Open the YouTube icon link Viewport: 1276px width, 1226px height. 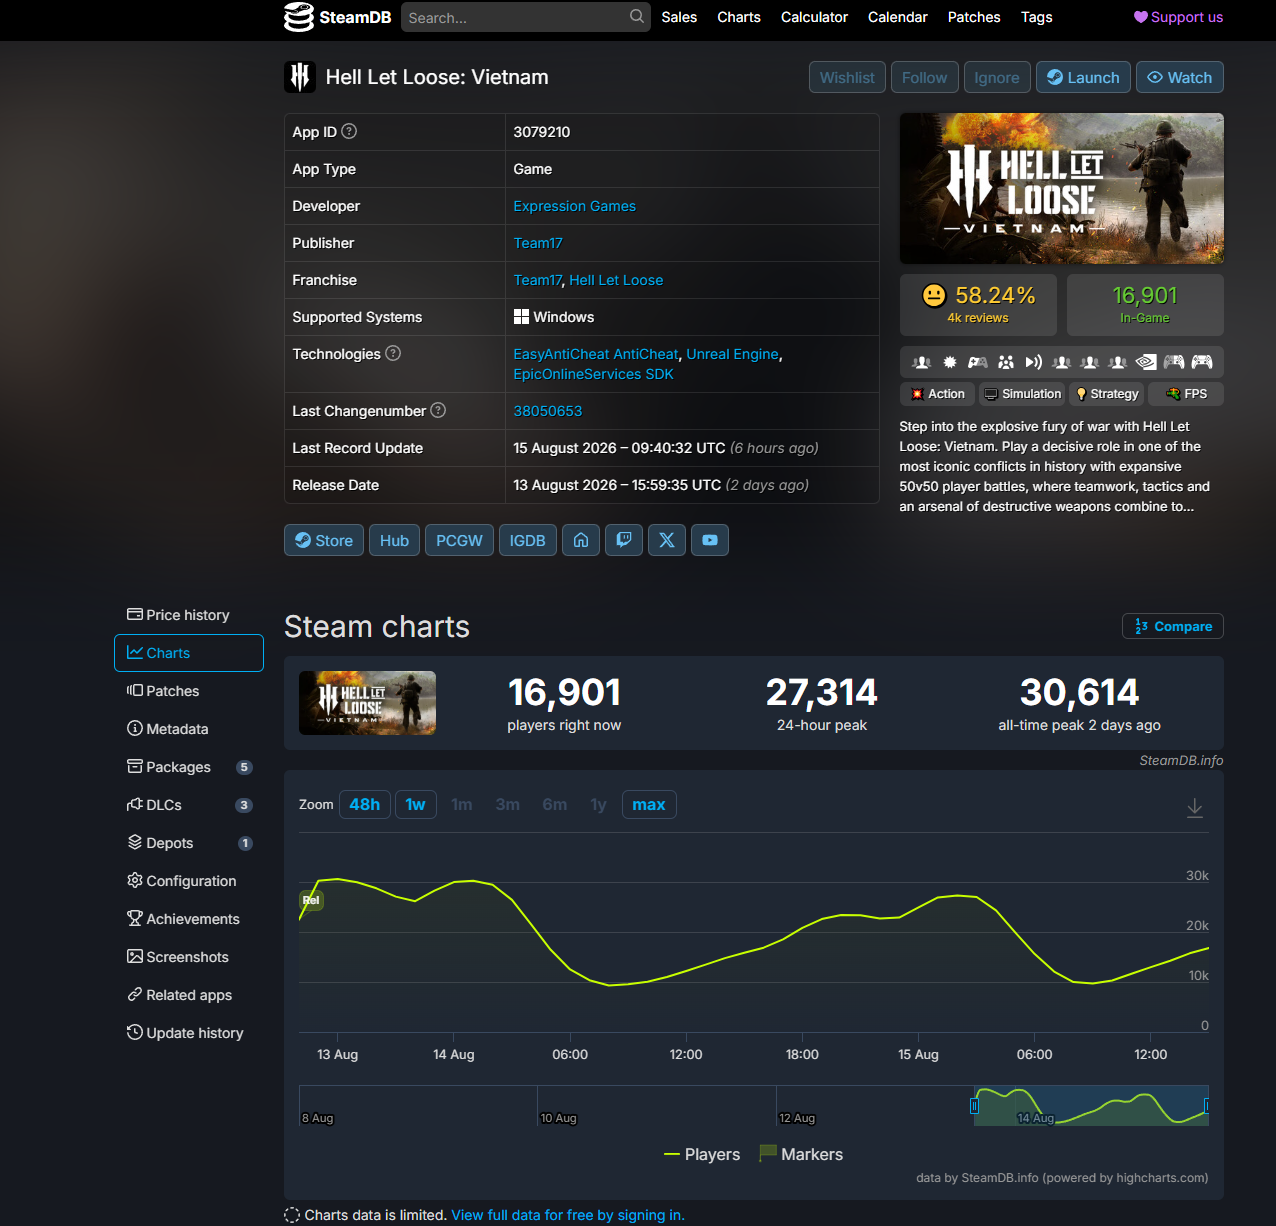click(x=710, y=540)
